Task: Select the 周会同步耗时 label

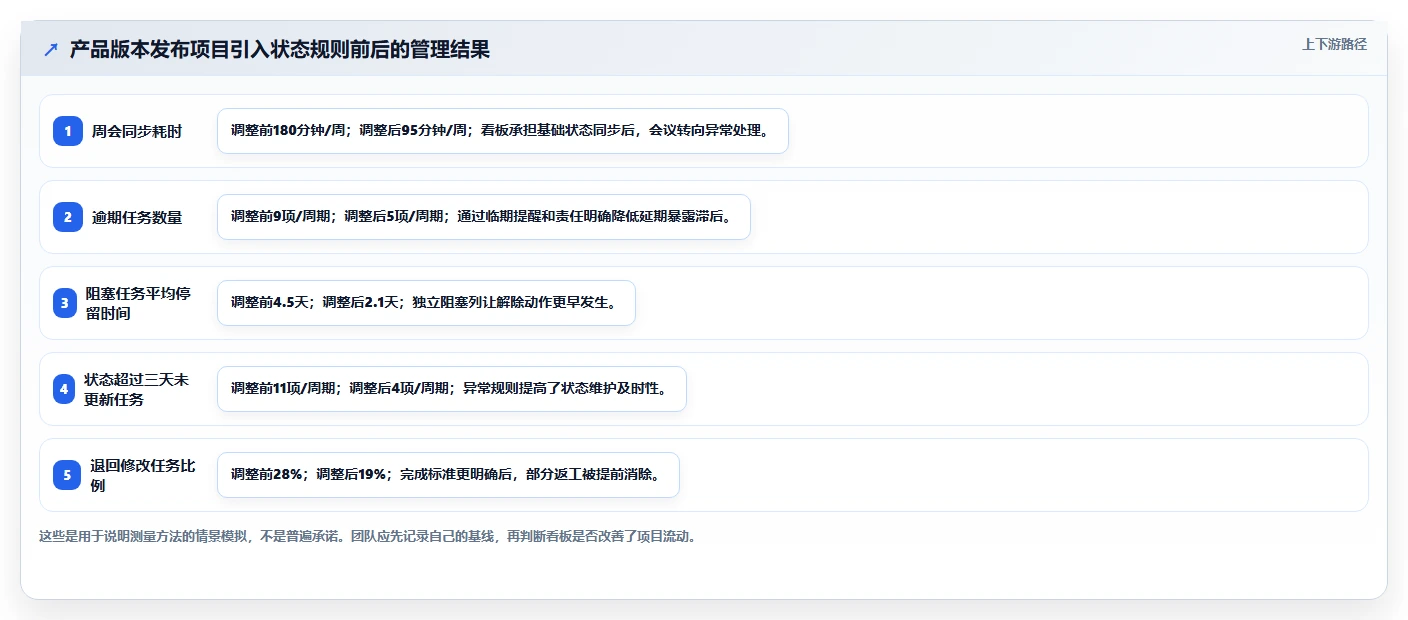Action: (137, 131)
